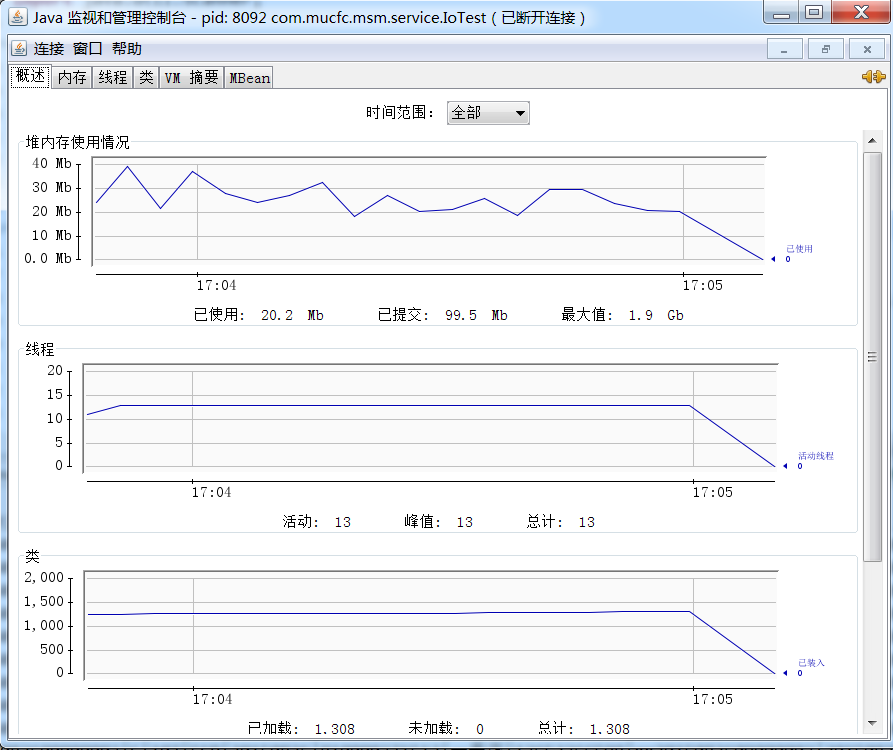This screenshot has width=893, height=750.
Task: Click the scroll down arrow of vertical scrollbar
Action: point(872,723)
